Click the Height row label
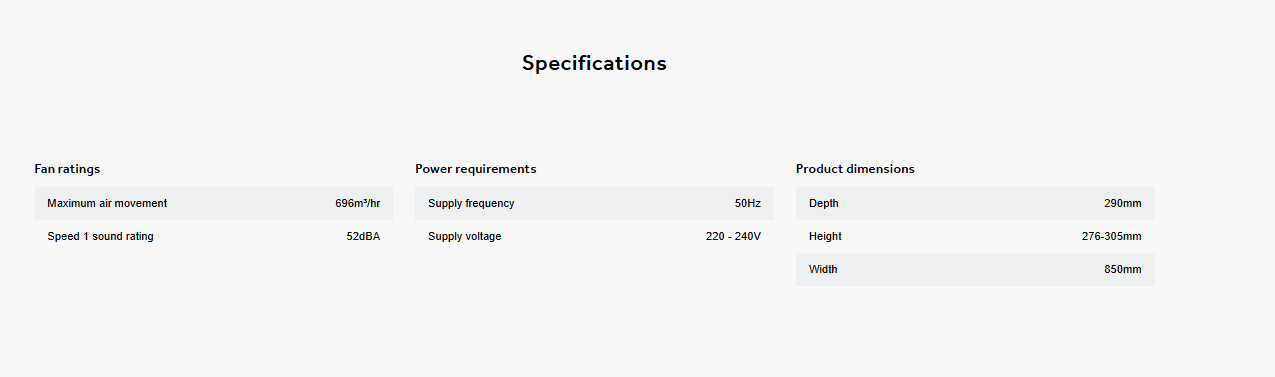The height and width of the screenshot is (377, 1275). coord(825,236)
